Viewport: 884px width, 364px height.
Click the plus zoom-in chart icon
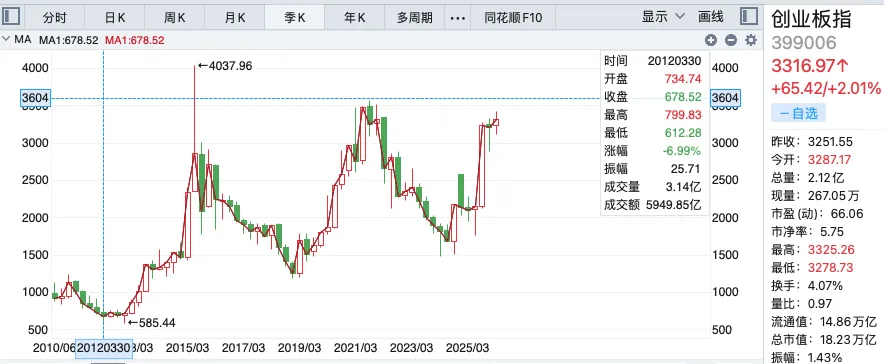(710, 40)
